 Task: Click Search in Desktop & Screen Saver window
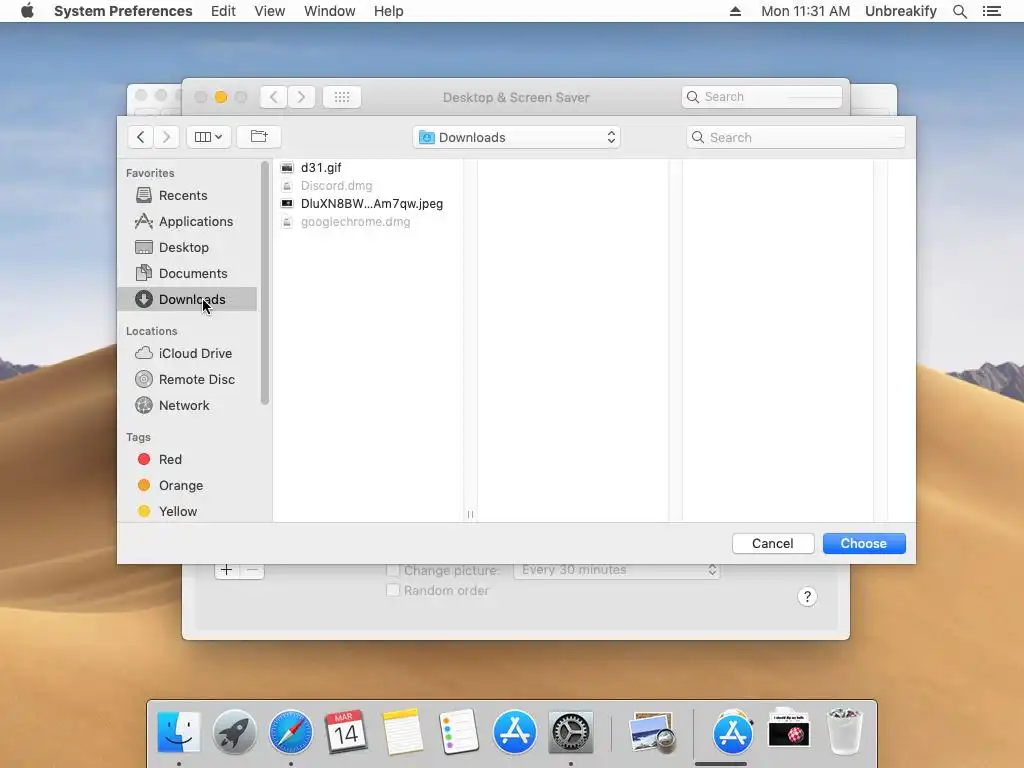pyautogui.click(x=761, y=97)
